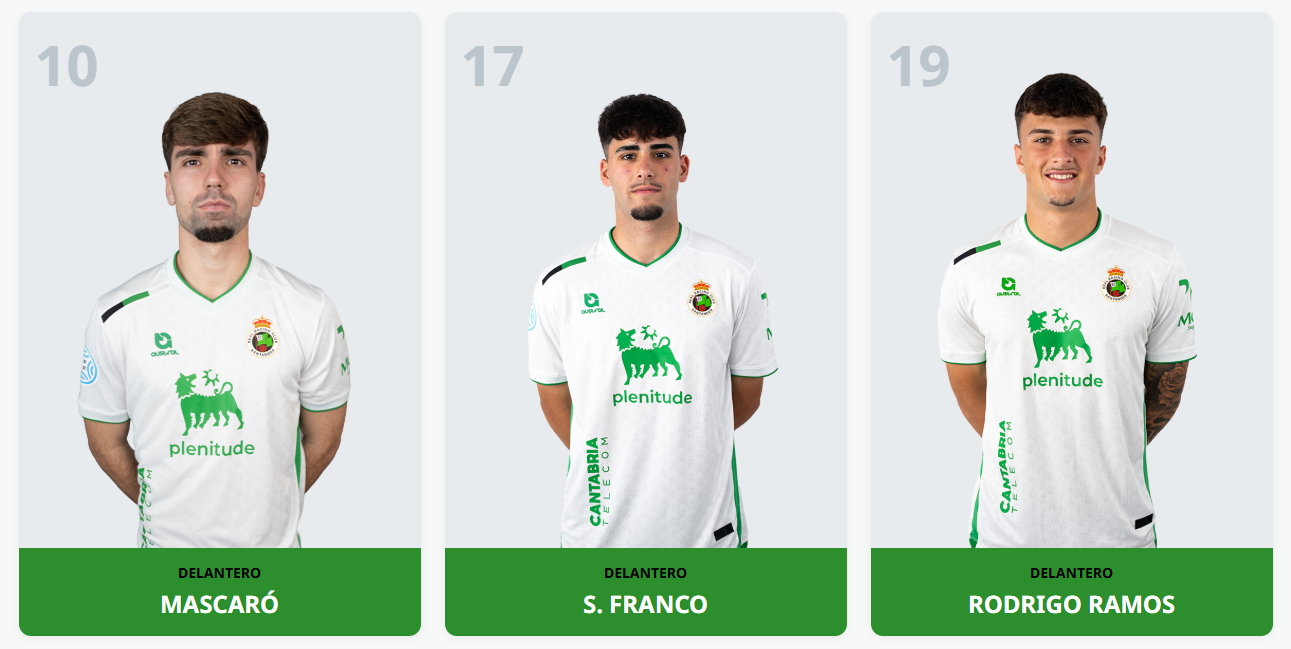Click the S. FRANCO name link
Screen dimensions: 1291x649
point(646,604)
